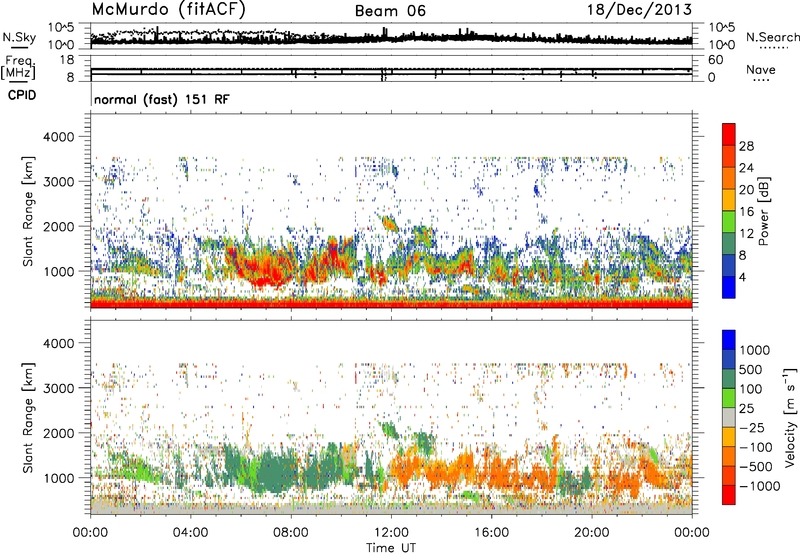Pick the light green 25–100 Velocity swatch
The width and height of the screenshot is (800, 554).
729,398
